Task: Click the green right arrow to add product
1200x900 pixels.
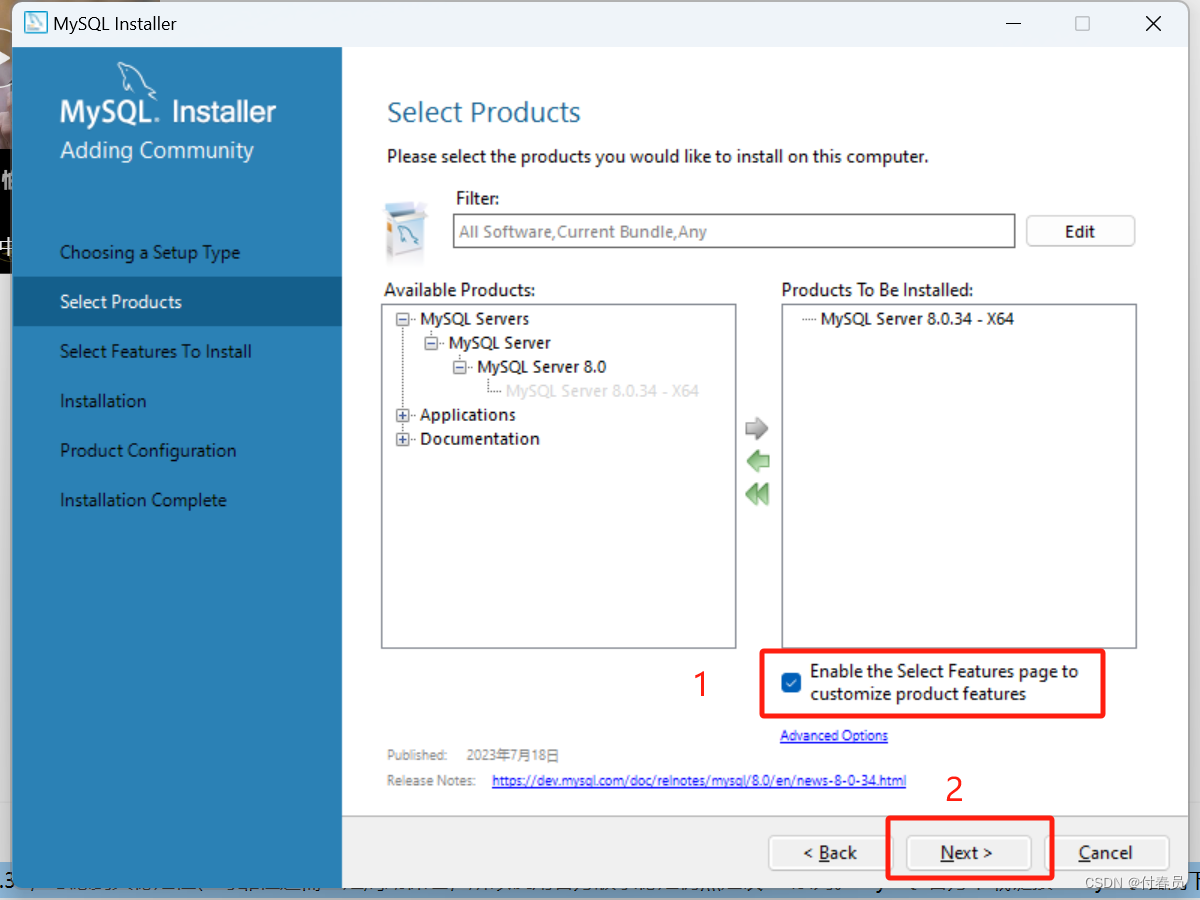Action: tap(757, 428)
